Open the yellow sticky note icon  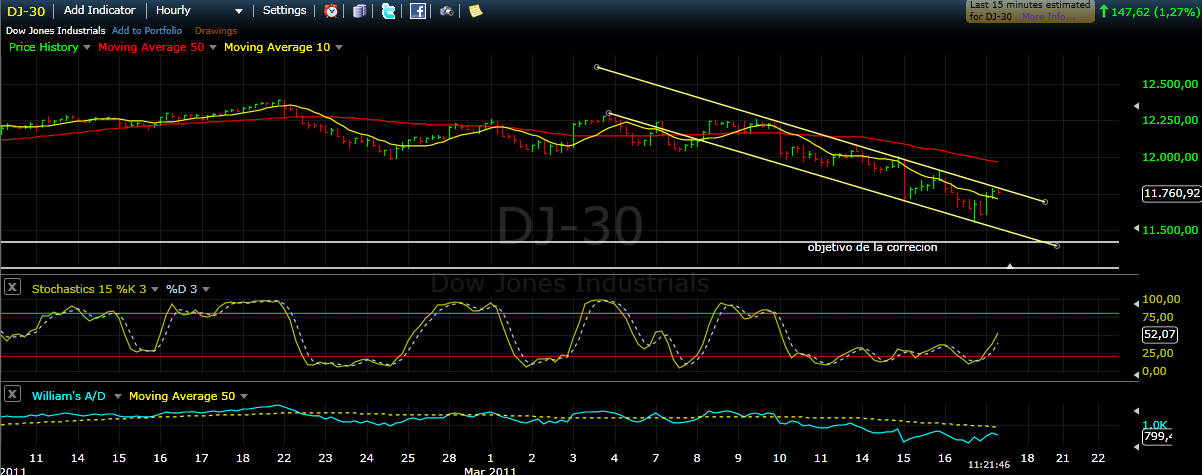475,11
